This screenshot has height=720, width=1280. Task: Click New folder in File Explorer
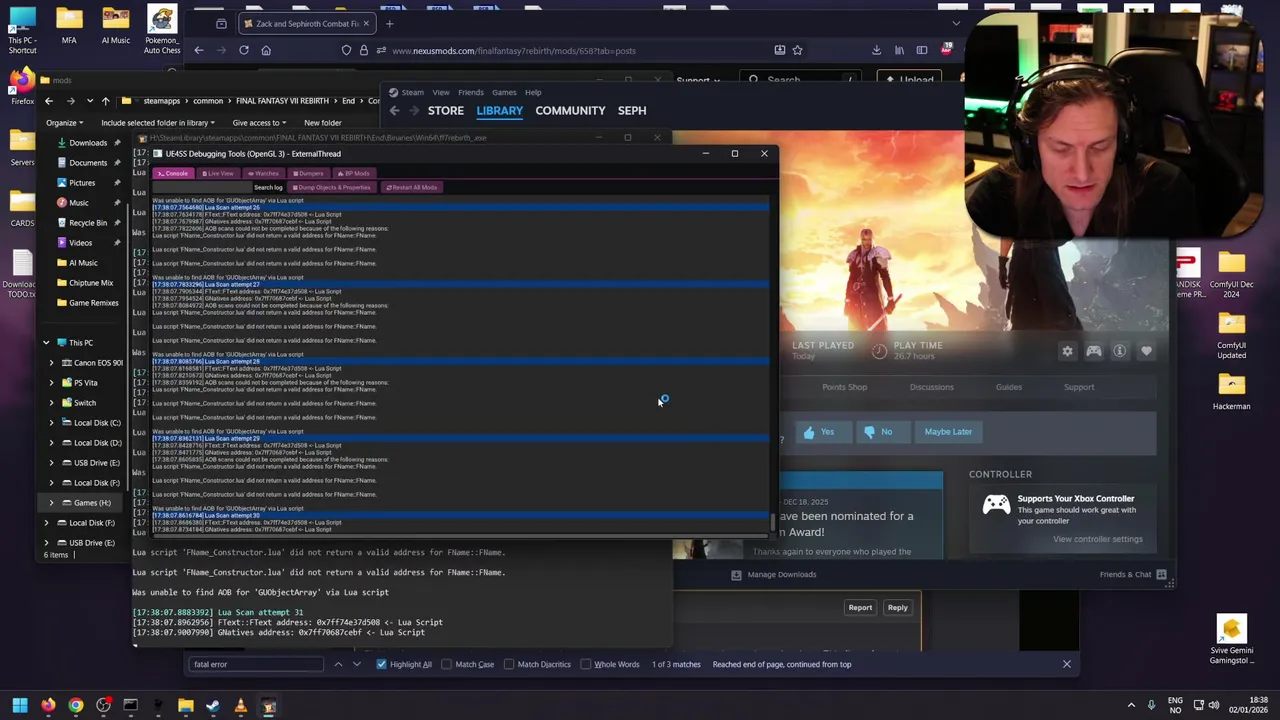click(322, 123)
